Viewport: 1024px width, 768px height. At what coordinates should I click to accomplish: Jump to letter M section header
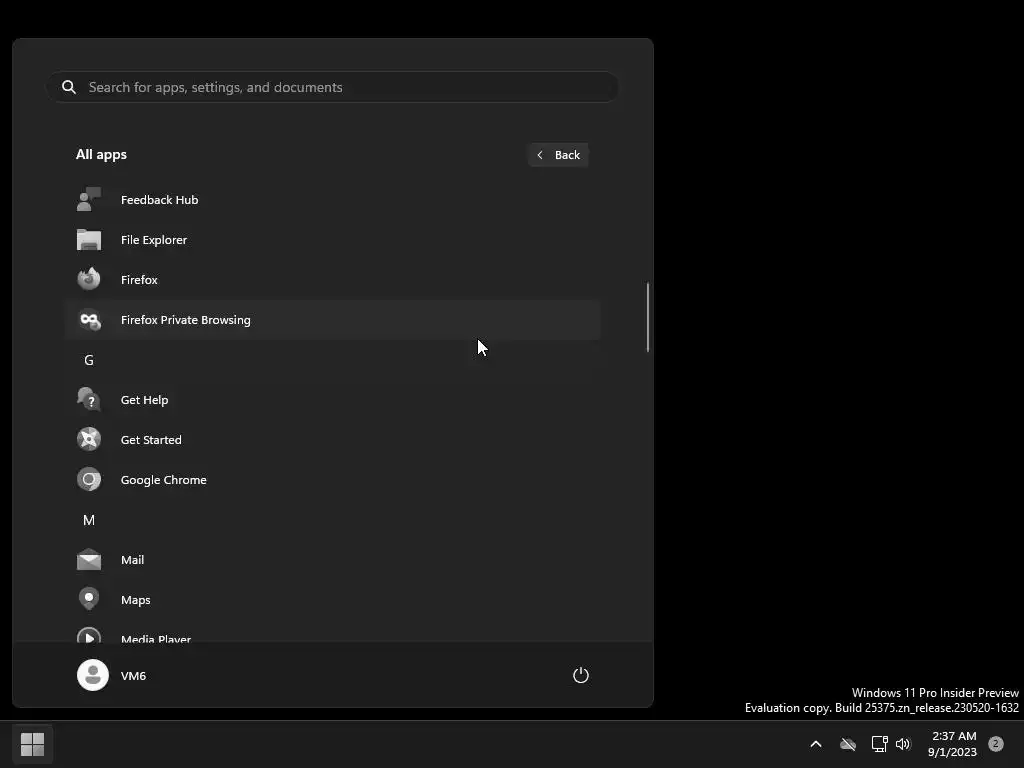point(89,520)
